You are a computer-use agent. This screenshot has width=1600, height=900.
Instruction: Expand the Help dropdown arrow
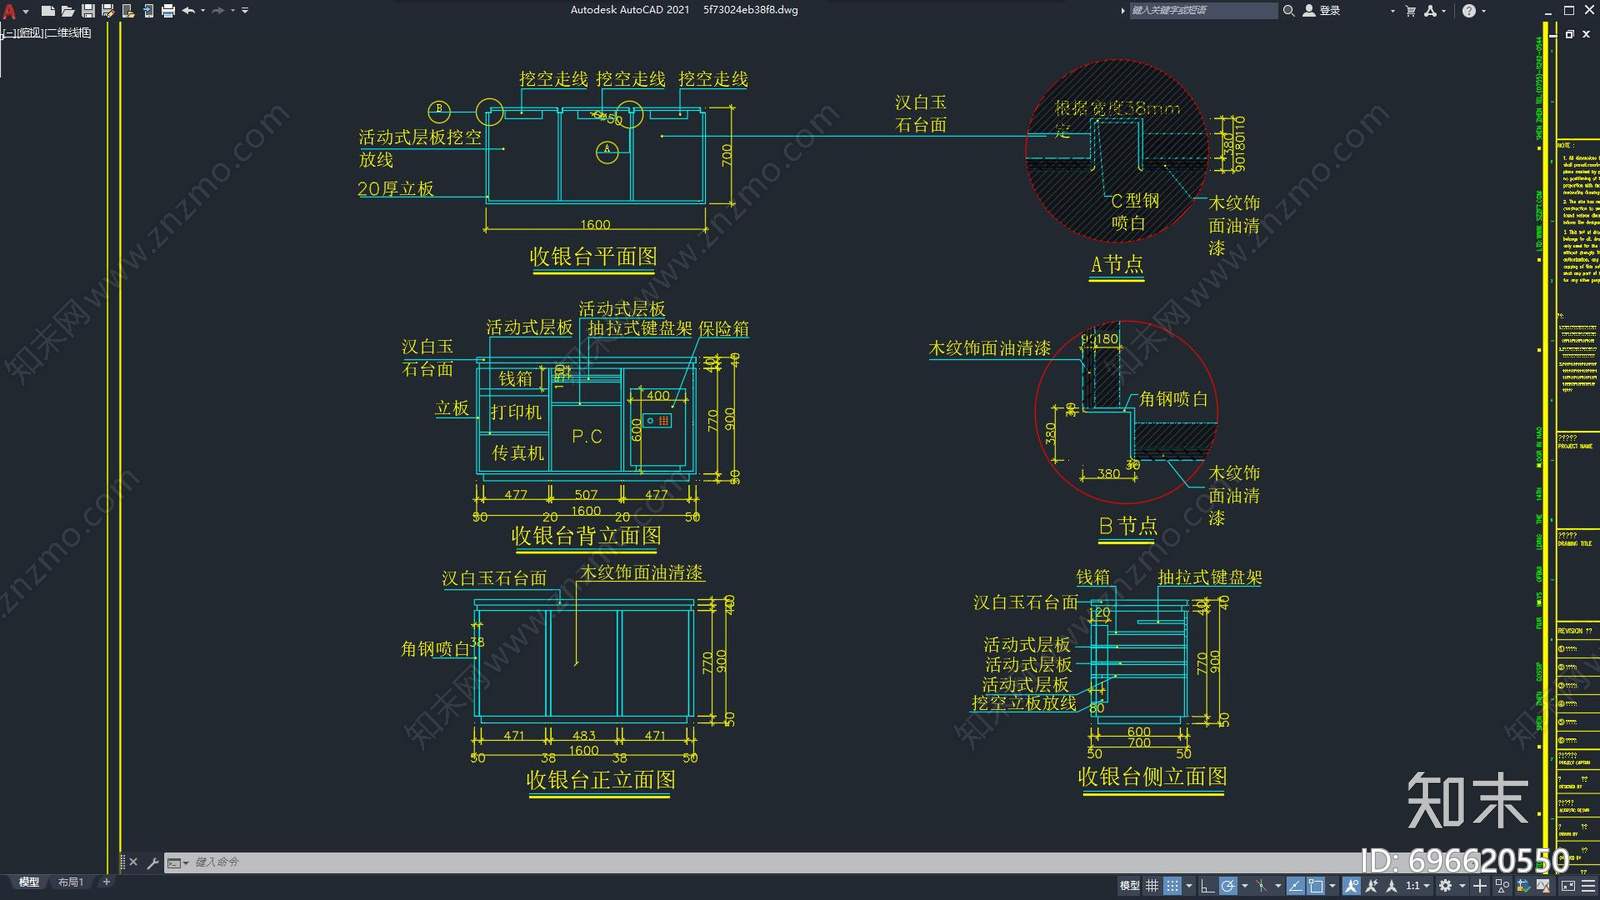[x=1483, y=11]
